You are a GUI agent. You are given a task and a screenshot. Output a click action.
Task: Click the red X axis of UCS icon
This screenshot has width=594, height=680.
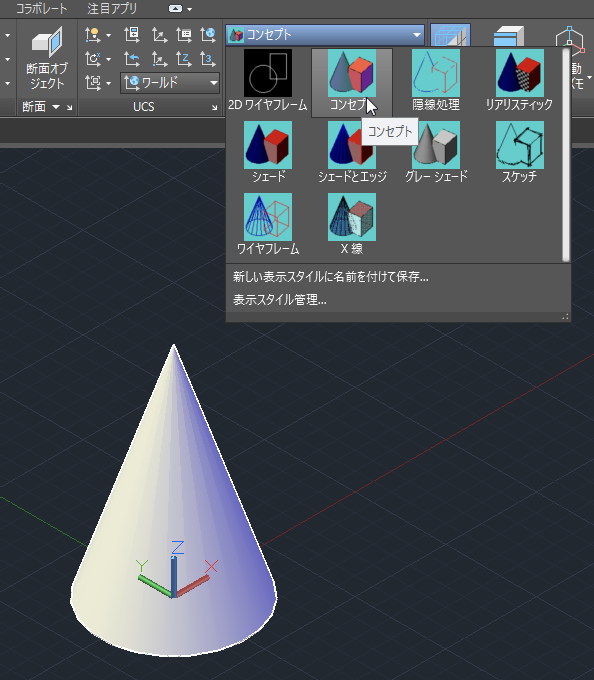click(193, 586)
